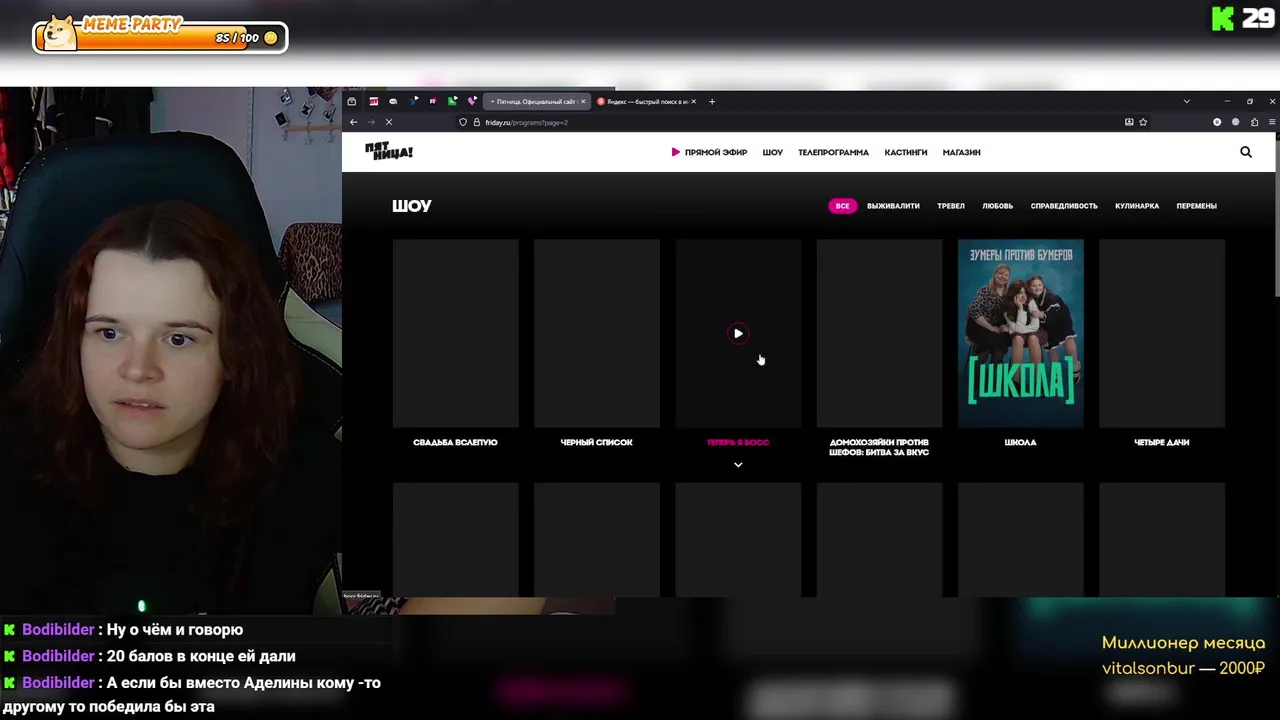Viewport: 1280px width, 720px height.
Task: Open Прямой эфир live stream link
Action: [x=709, y=152]
